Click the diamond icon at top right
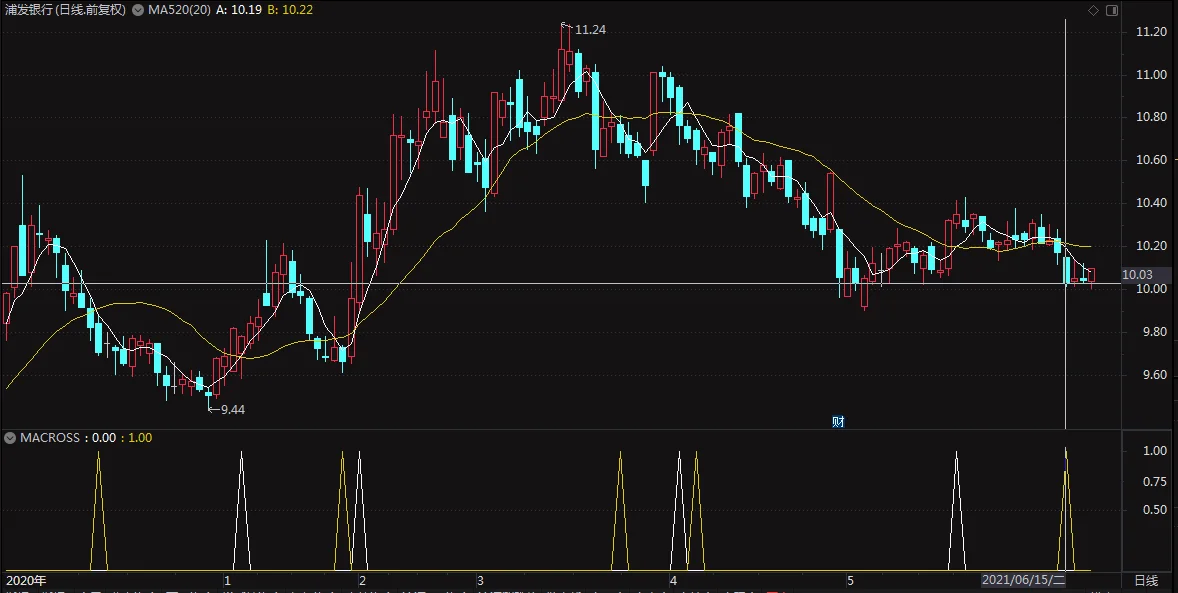This screenshot has width=1178, height=593. 1093,11
